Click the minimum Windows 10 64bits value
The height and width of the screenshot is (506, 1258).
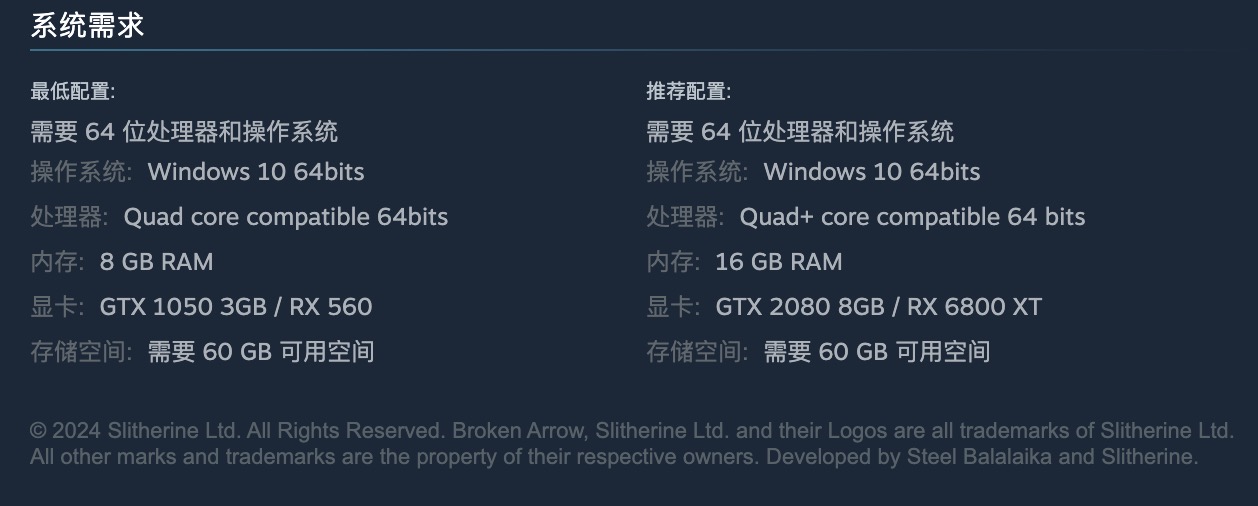click(256, 172)
